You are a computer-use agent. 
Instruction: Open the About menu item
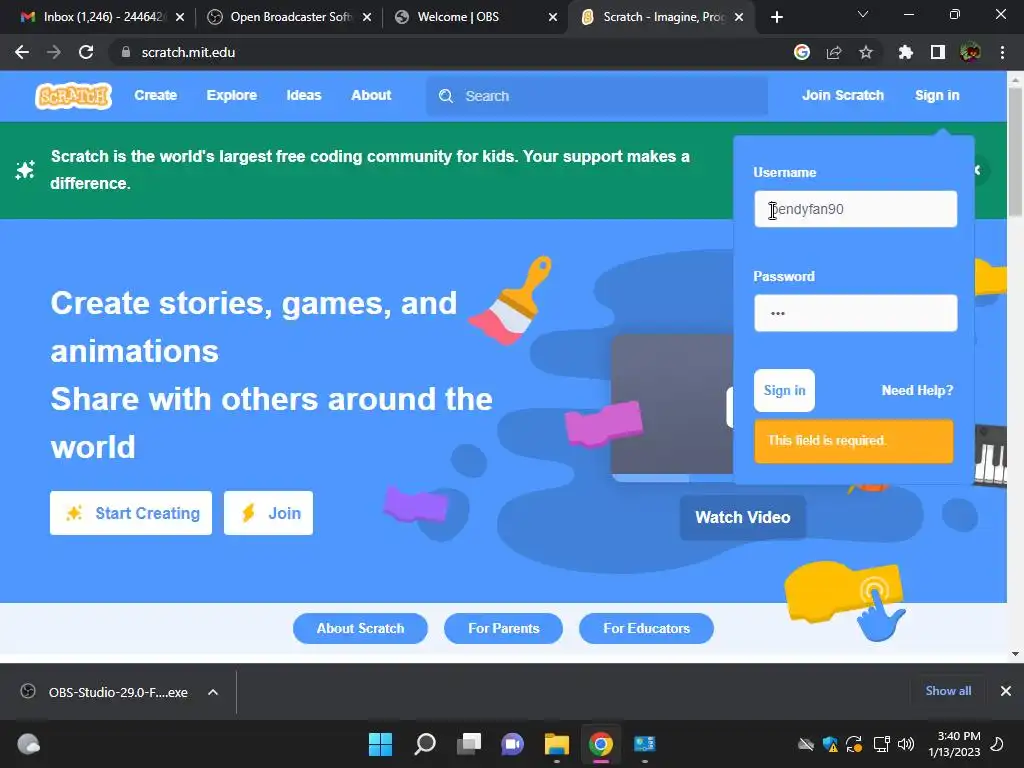pos(371,95)
